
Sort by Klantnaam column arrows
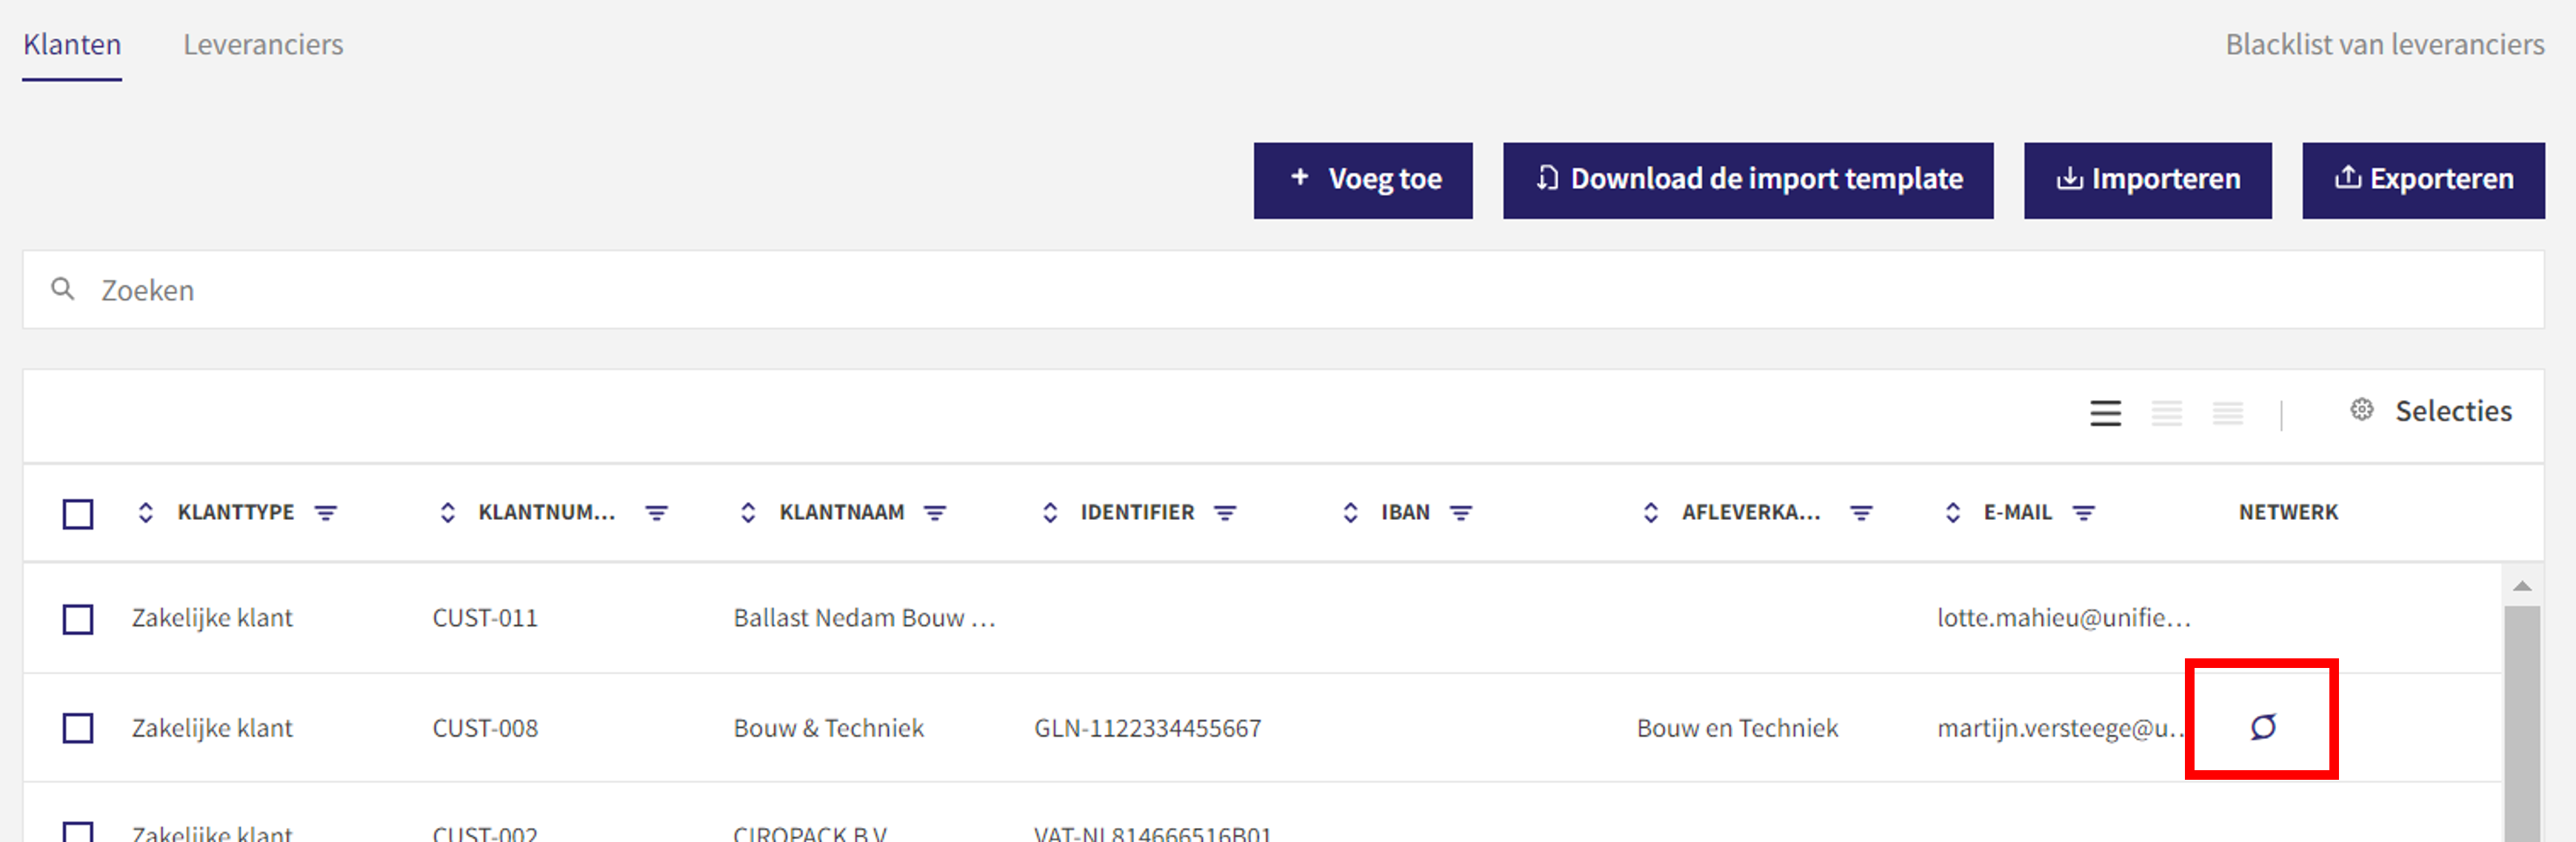click(x=748, y=513)
